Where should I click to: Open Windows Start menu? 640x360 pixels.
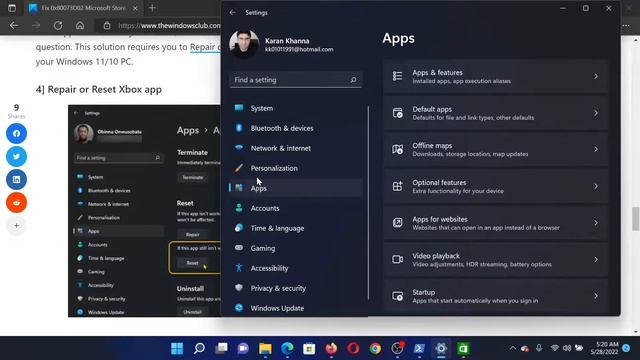pyautogui.click(x=177, y=349)
